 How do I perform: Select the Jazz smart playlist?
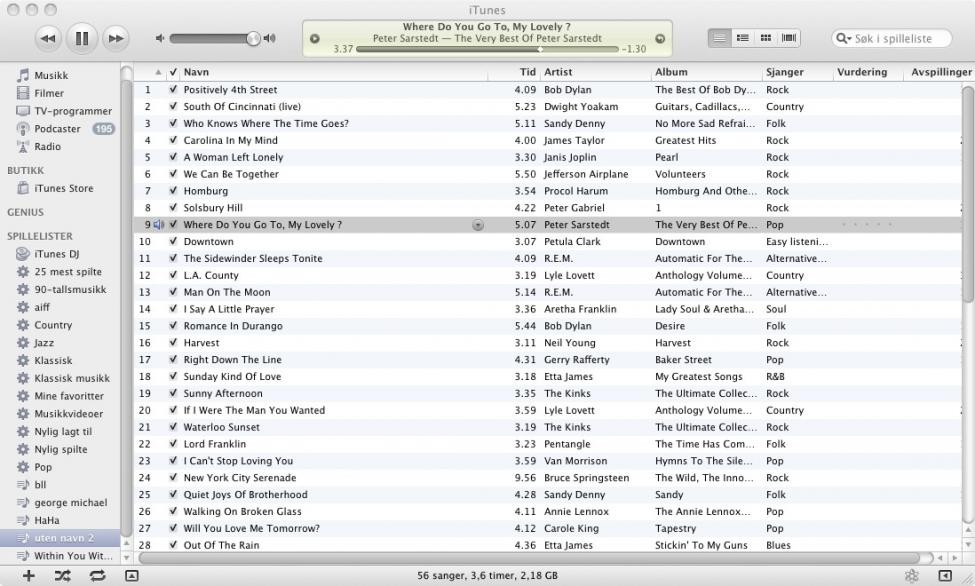coord(44,343)
